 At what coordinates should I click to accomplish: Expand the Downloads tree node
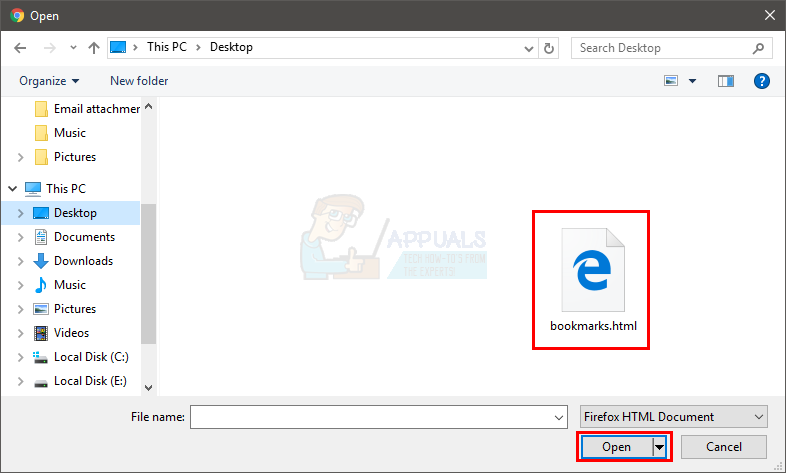(x=21, y=262)
